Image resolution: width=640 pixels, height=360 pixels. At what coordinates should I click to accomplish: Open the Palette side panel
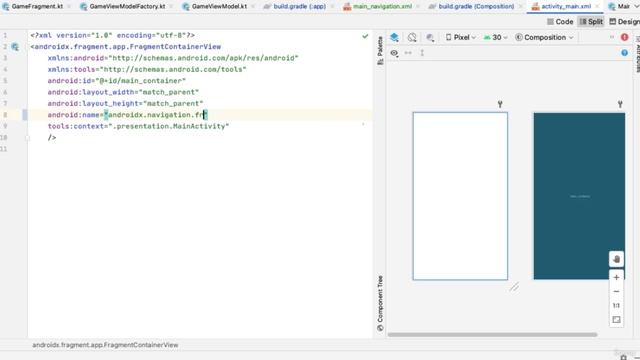click(x=380, y=51)
